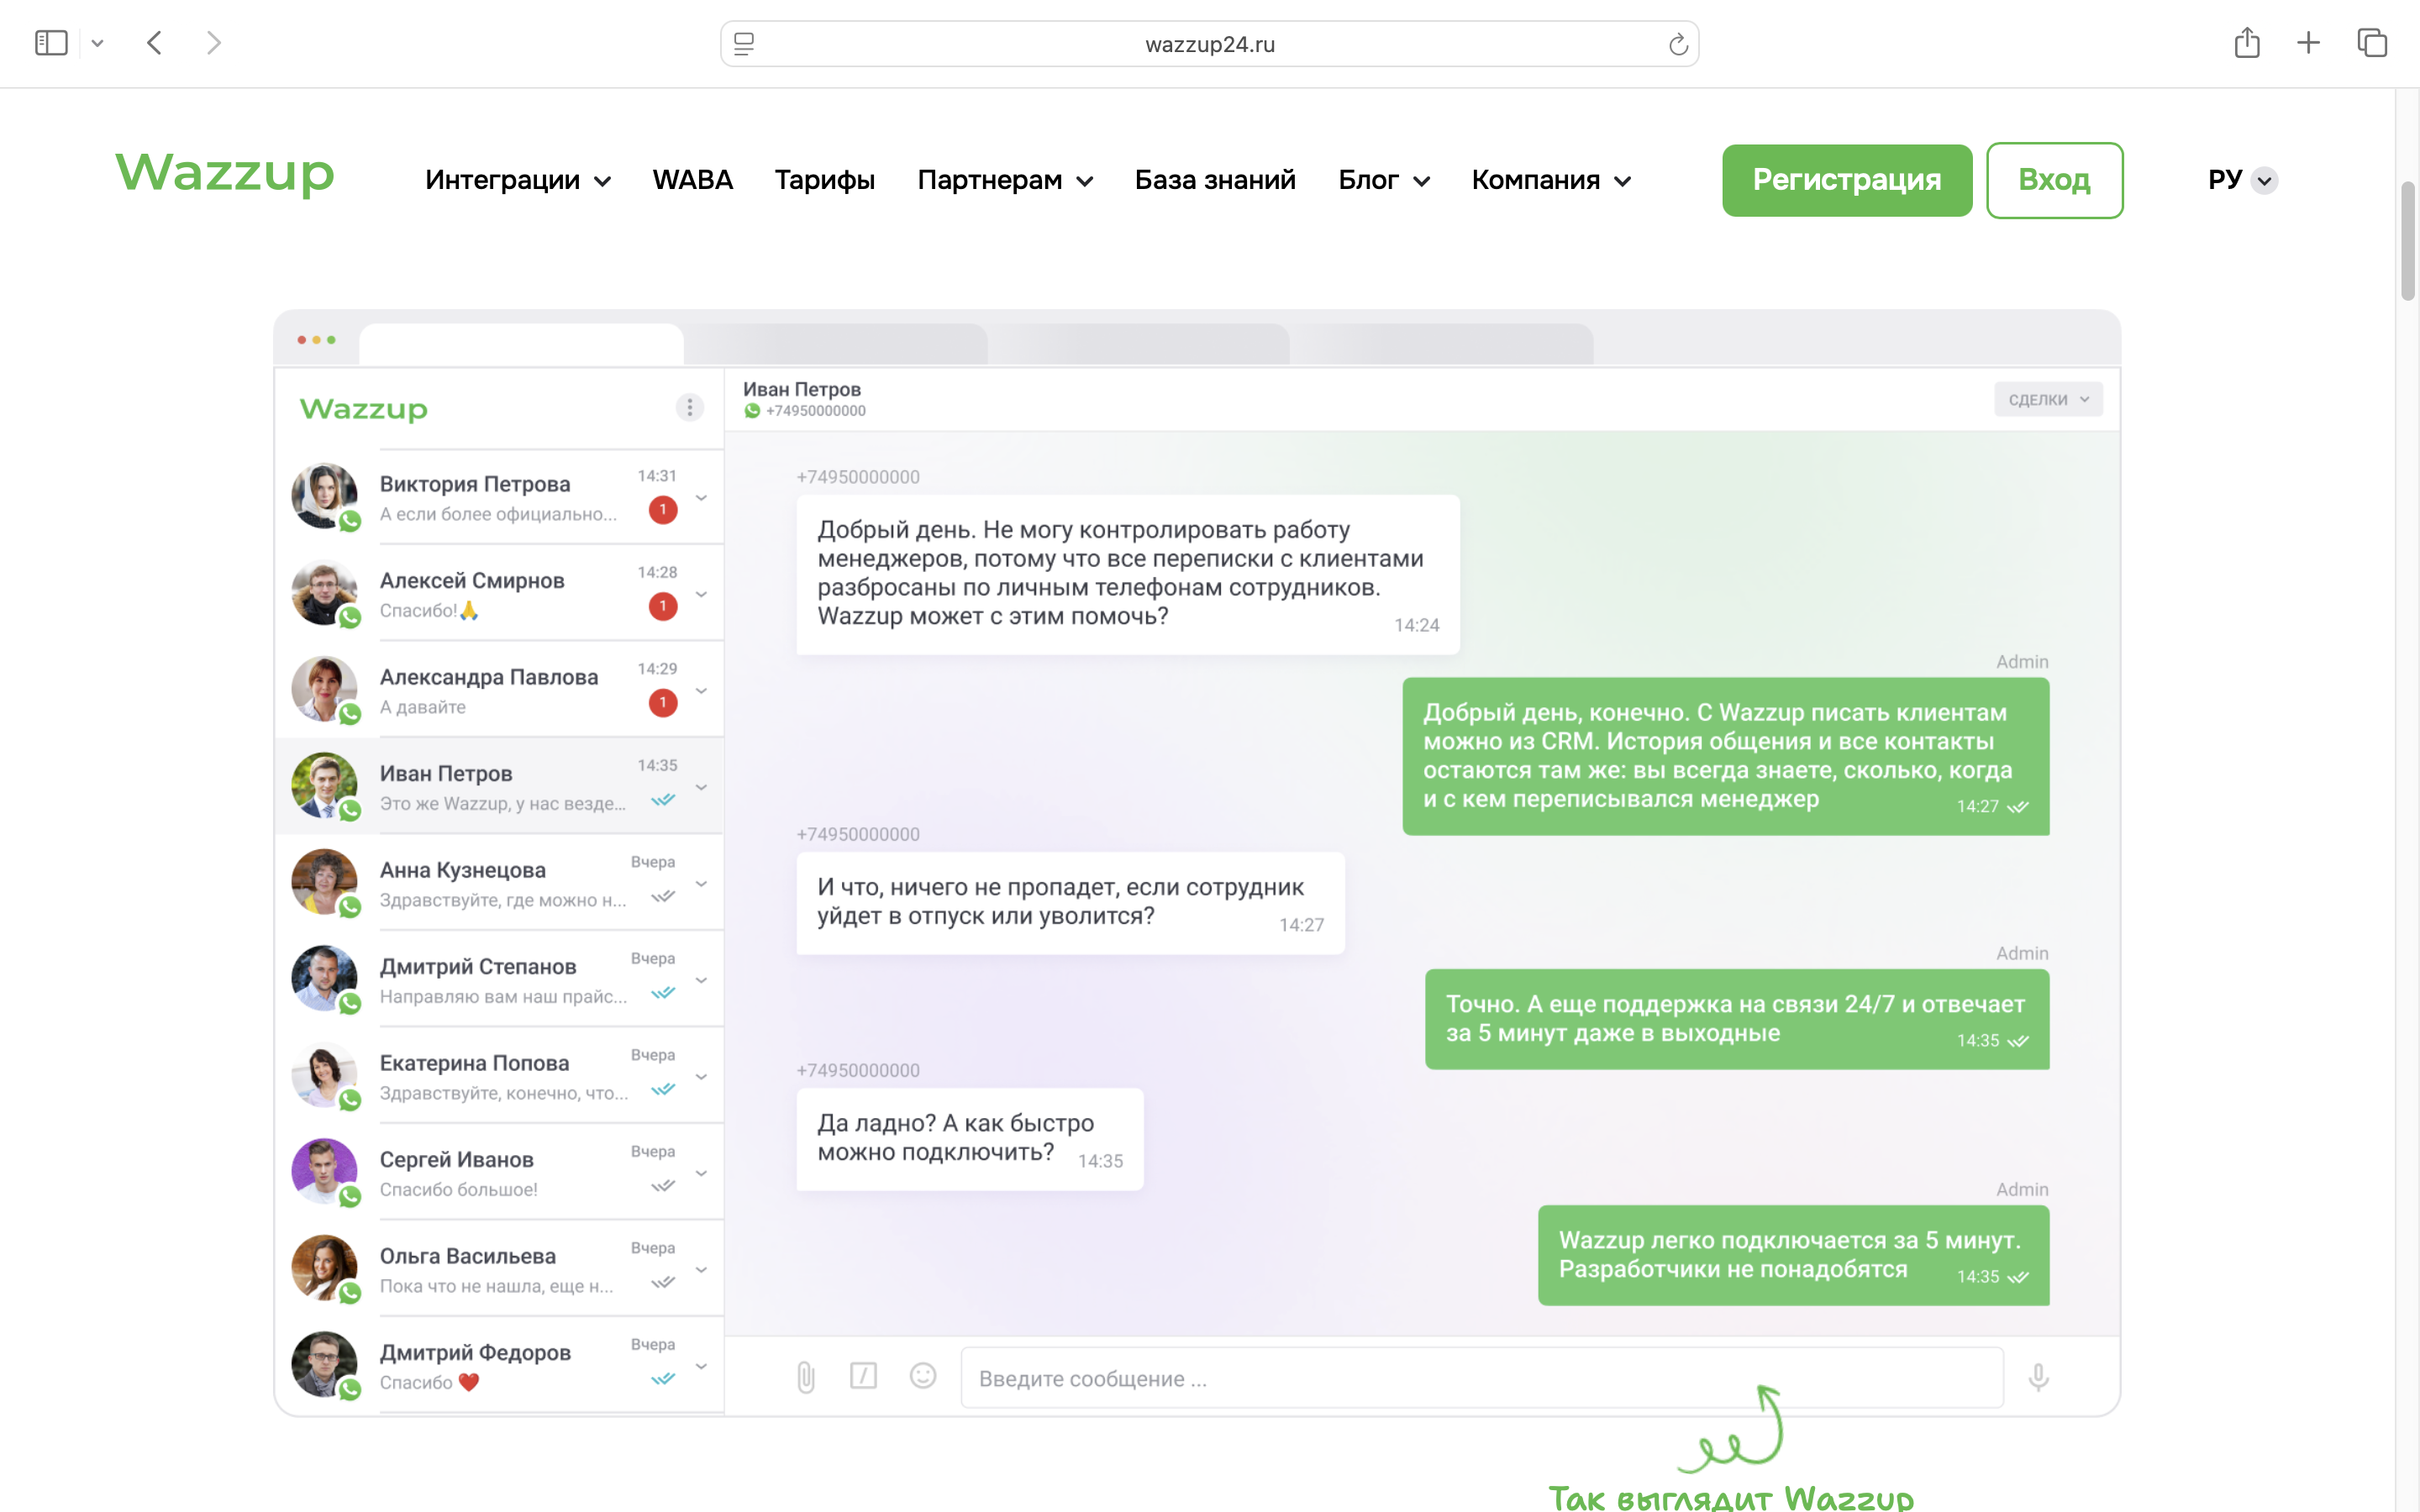Image resolution: width=2420 pixels, height=1512 pixels.
Task: Click the paperclip attachment icon
Action: coord(805,1377)
